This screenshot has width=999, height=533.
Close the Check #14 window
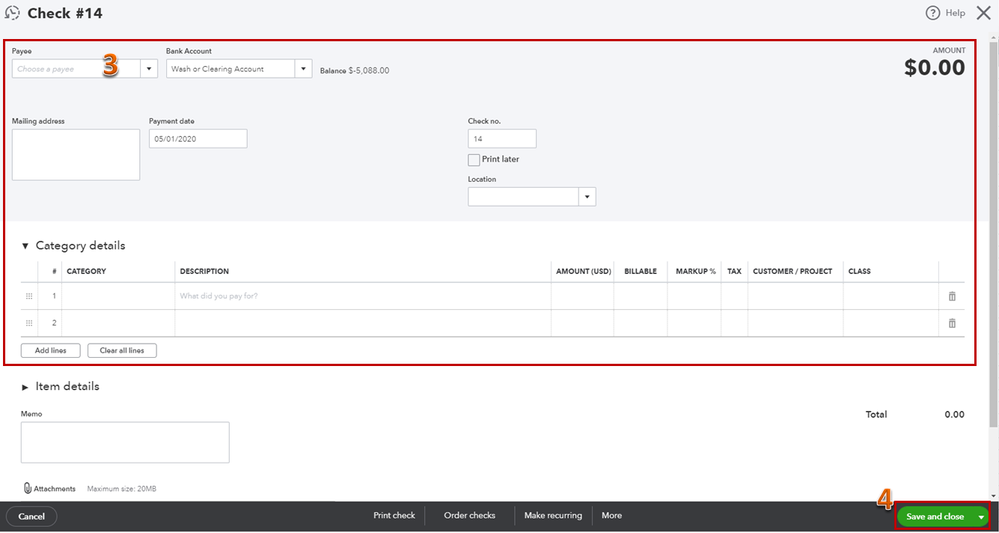click(983, 13)
